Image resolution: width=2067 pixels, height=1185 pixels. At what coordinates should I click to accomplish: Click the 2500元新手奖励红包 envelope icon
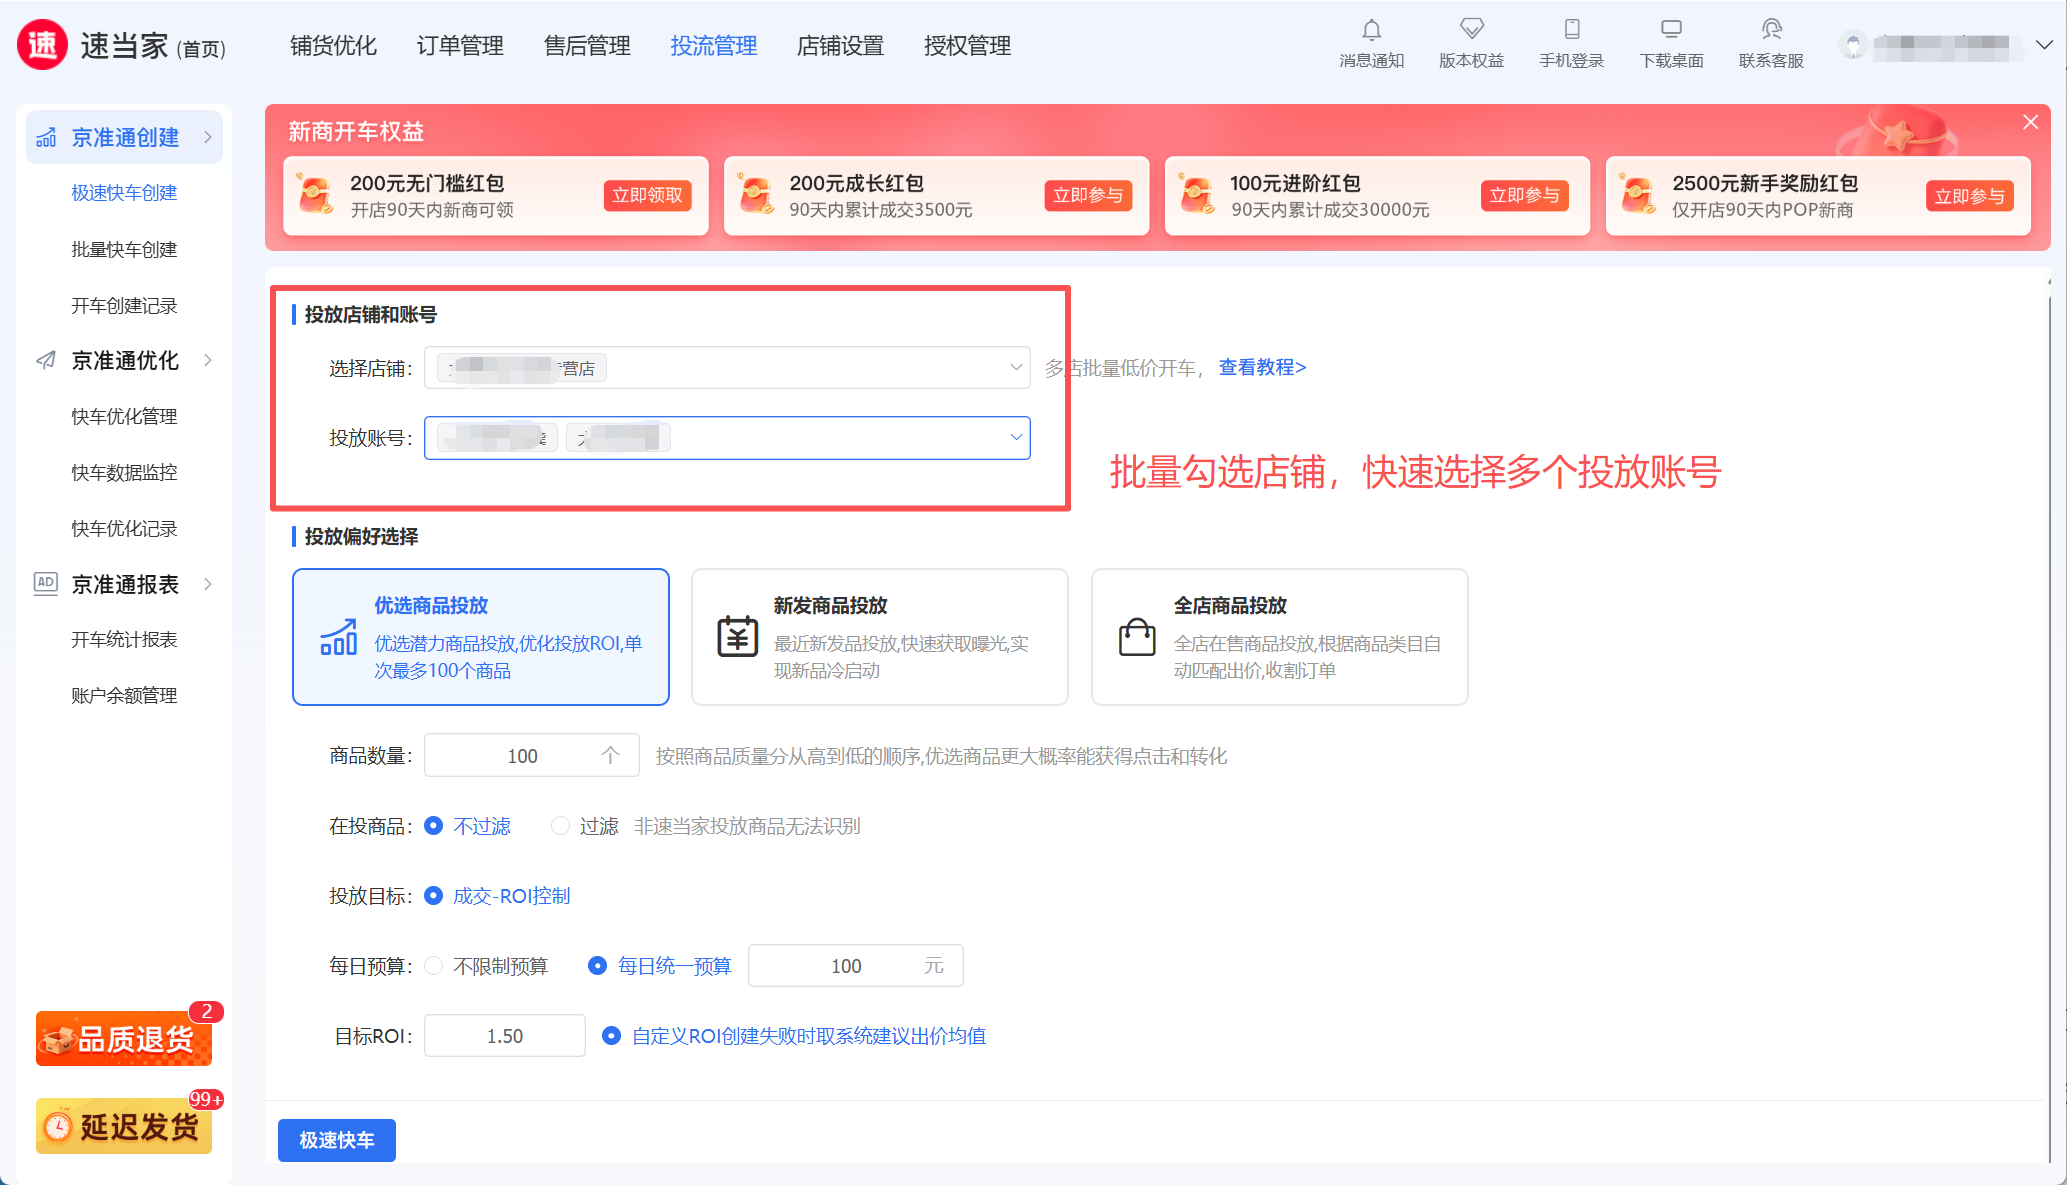tap(1638, 195)
